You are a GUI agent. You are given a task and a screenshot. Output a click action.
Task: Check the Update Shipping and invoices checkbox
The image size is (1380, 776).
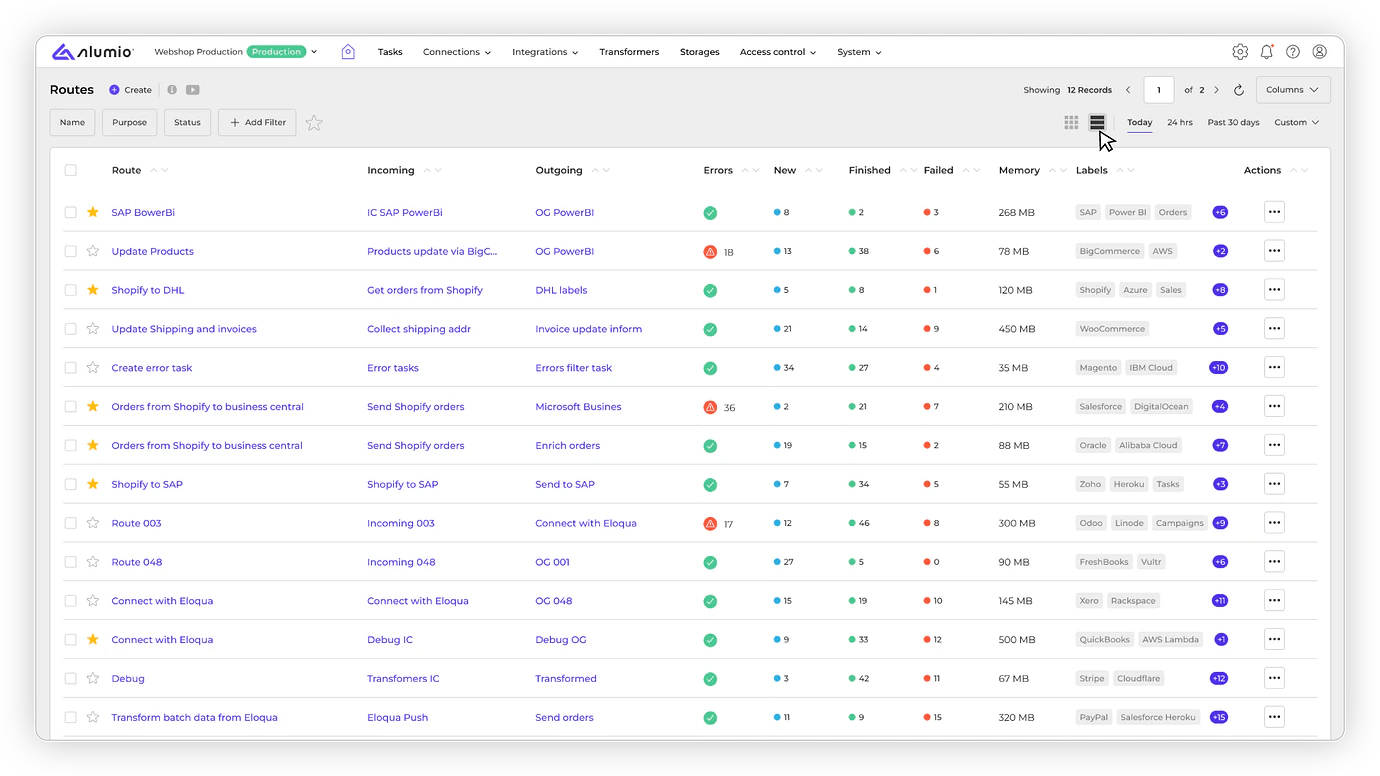pos(70,329)
